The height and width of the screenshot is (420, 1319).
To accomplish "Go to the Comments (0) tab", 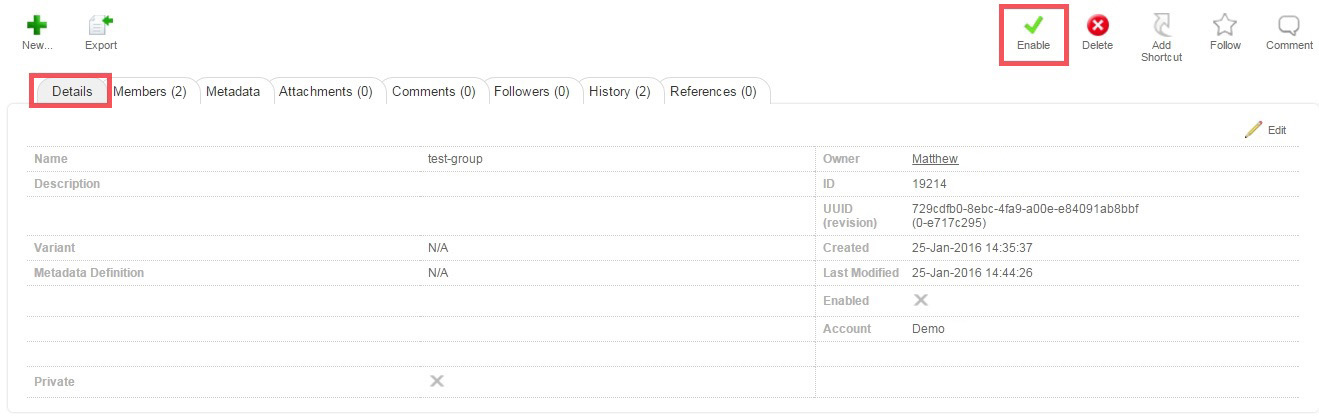I will (x=433, y=91).
